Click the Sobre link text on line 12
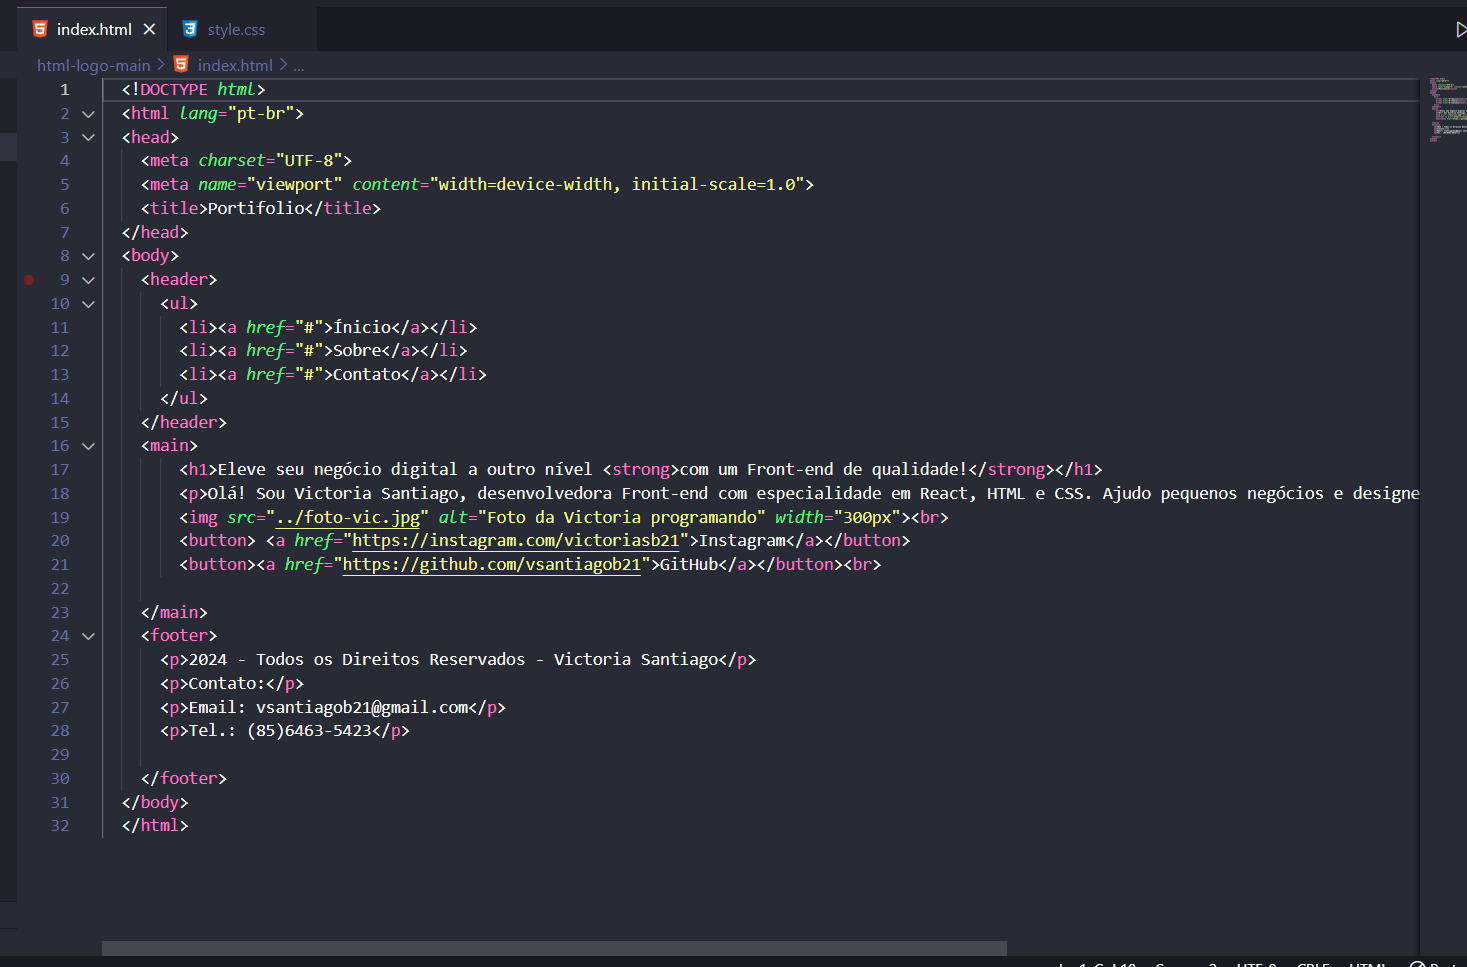Viewport: 1467px width, 967px height. click(357, 351)
